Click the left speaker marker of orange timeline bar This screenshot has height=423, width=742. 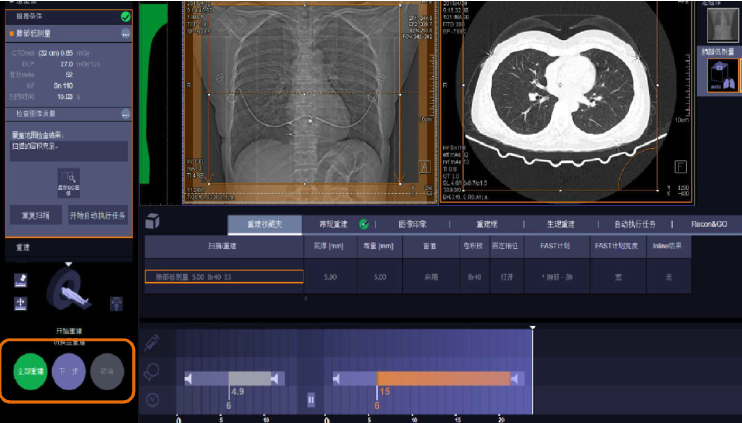click(336, 379)
